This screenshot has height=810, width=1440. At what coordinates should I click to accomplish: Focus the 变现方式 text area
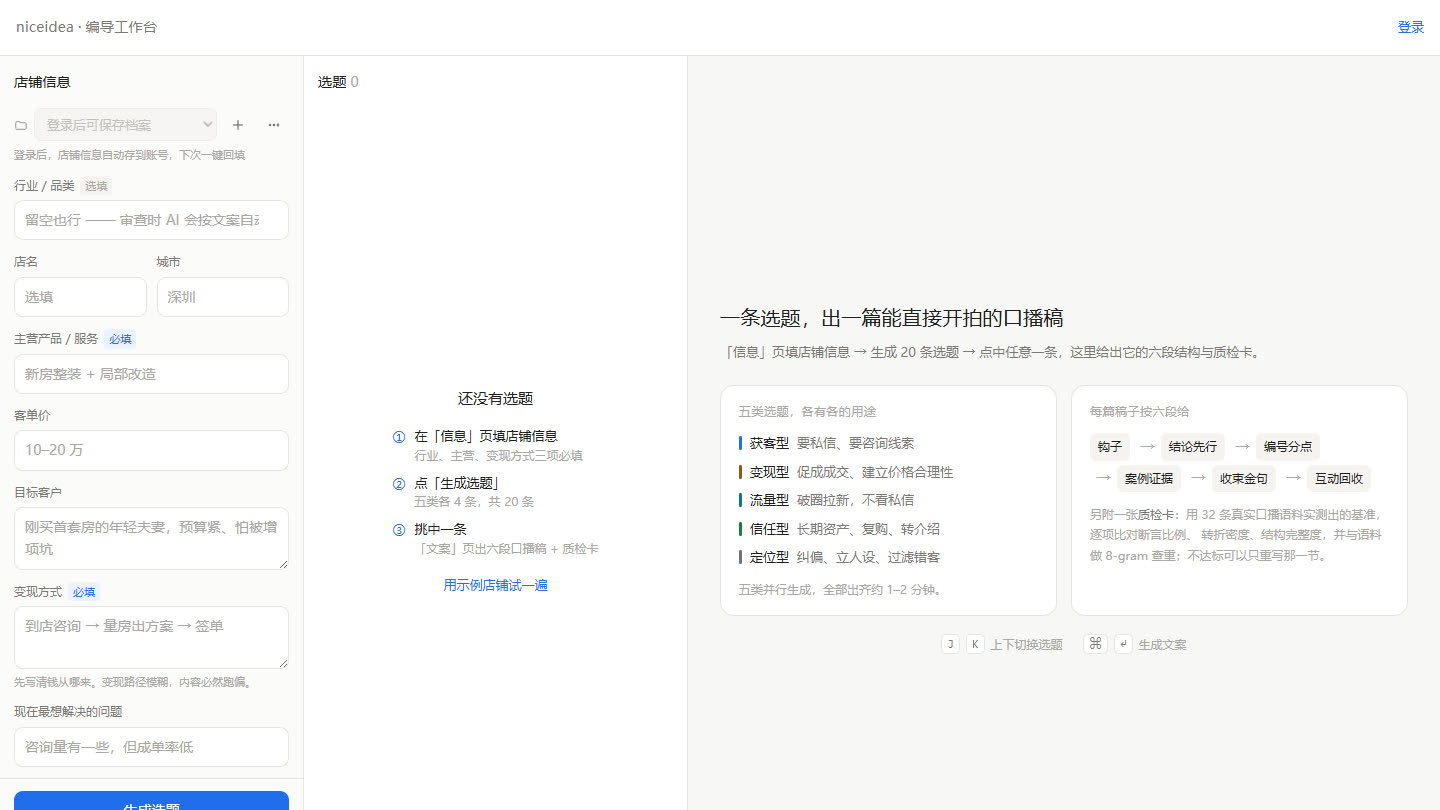click(151, 637)
